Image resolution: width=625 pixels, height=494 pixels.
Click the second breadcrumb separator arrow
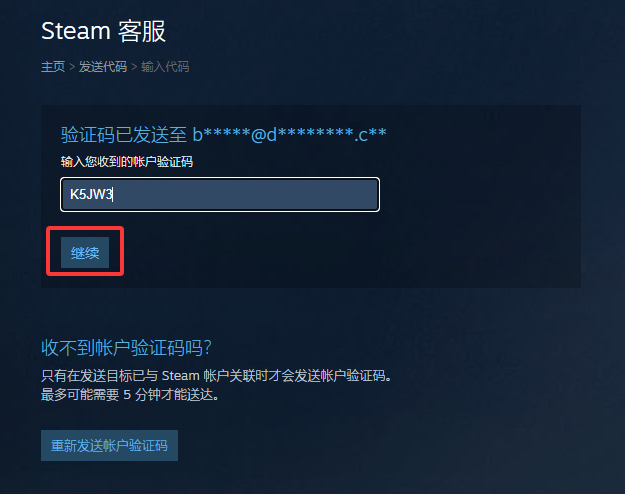coord(134,67)
